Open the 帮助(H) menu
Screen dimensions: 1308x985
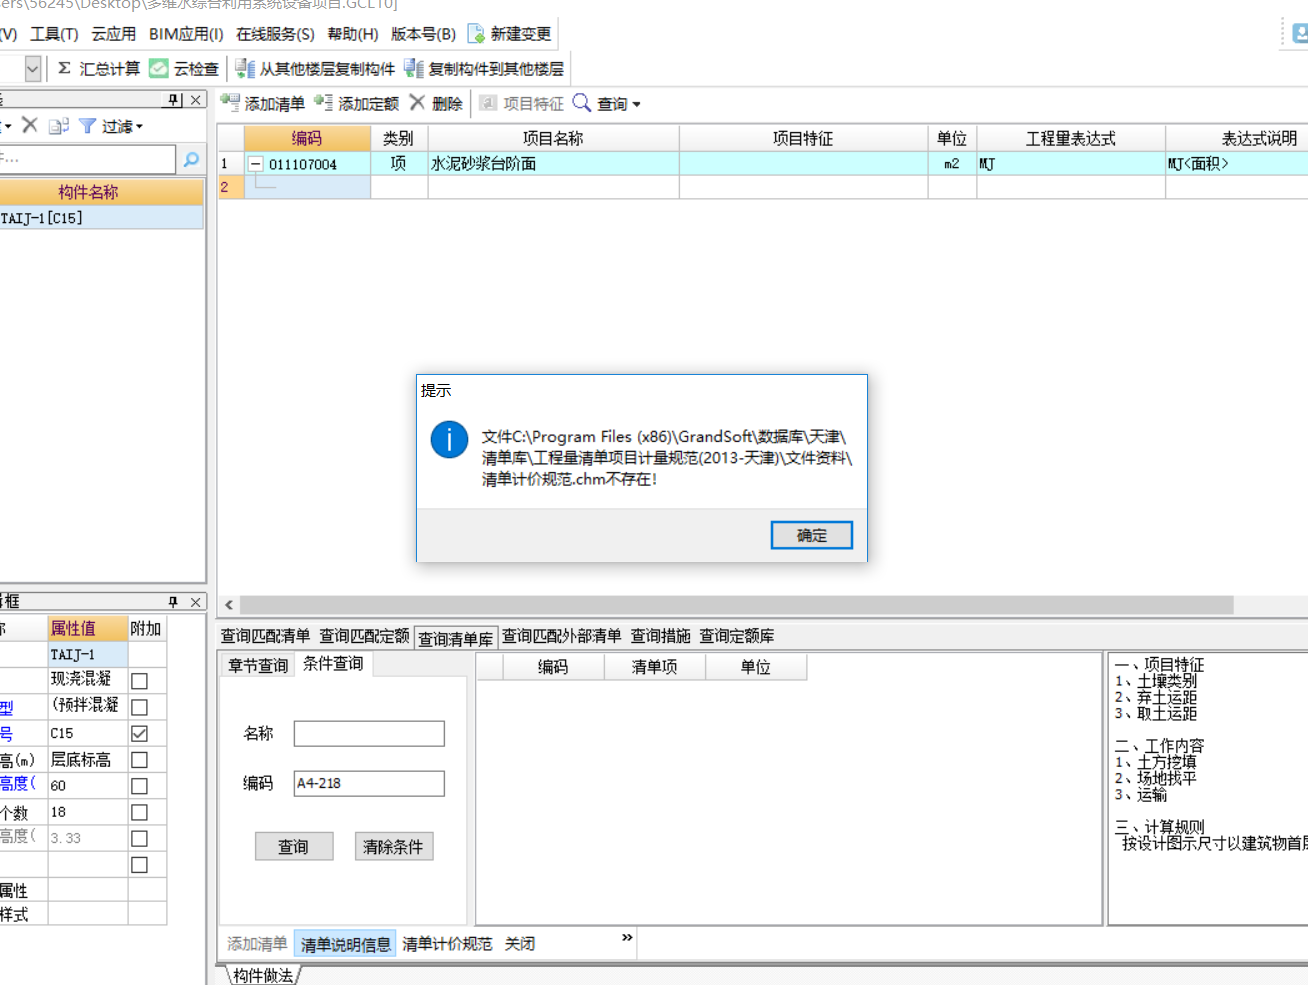tap(353, 34)
